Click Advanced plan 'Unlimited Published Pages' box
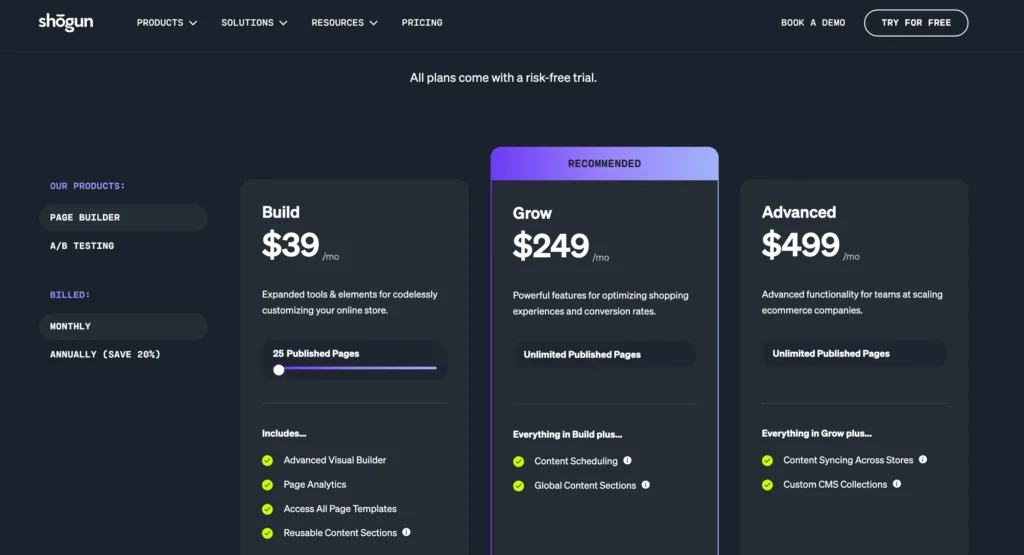This screenshot has height=555, width=1024. pos(854,353)
